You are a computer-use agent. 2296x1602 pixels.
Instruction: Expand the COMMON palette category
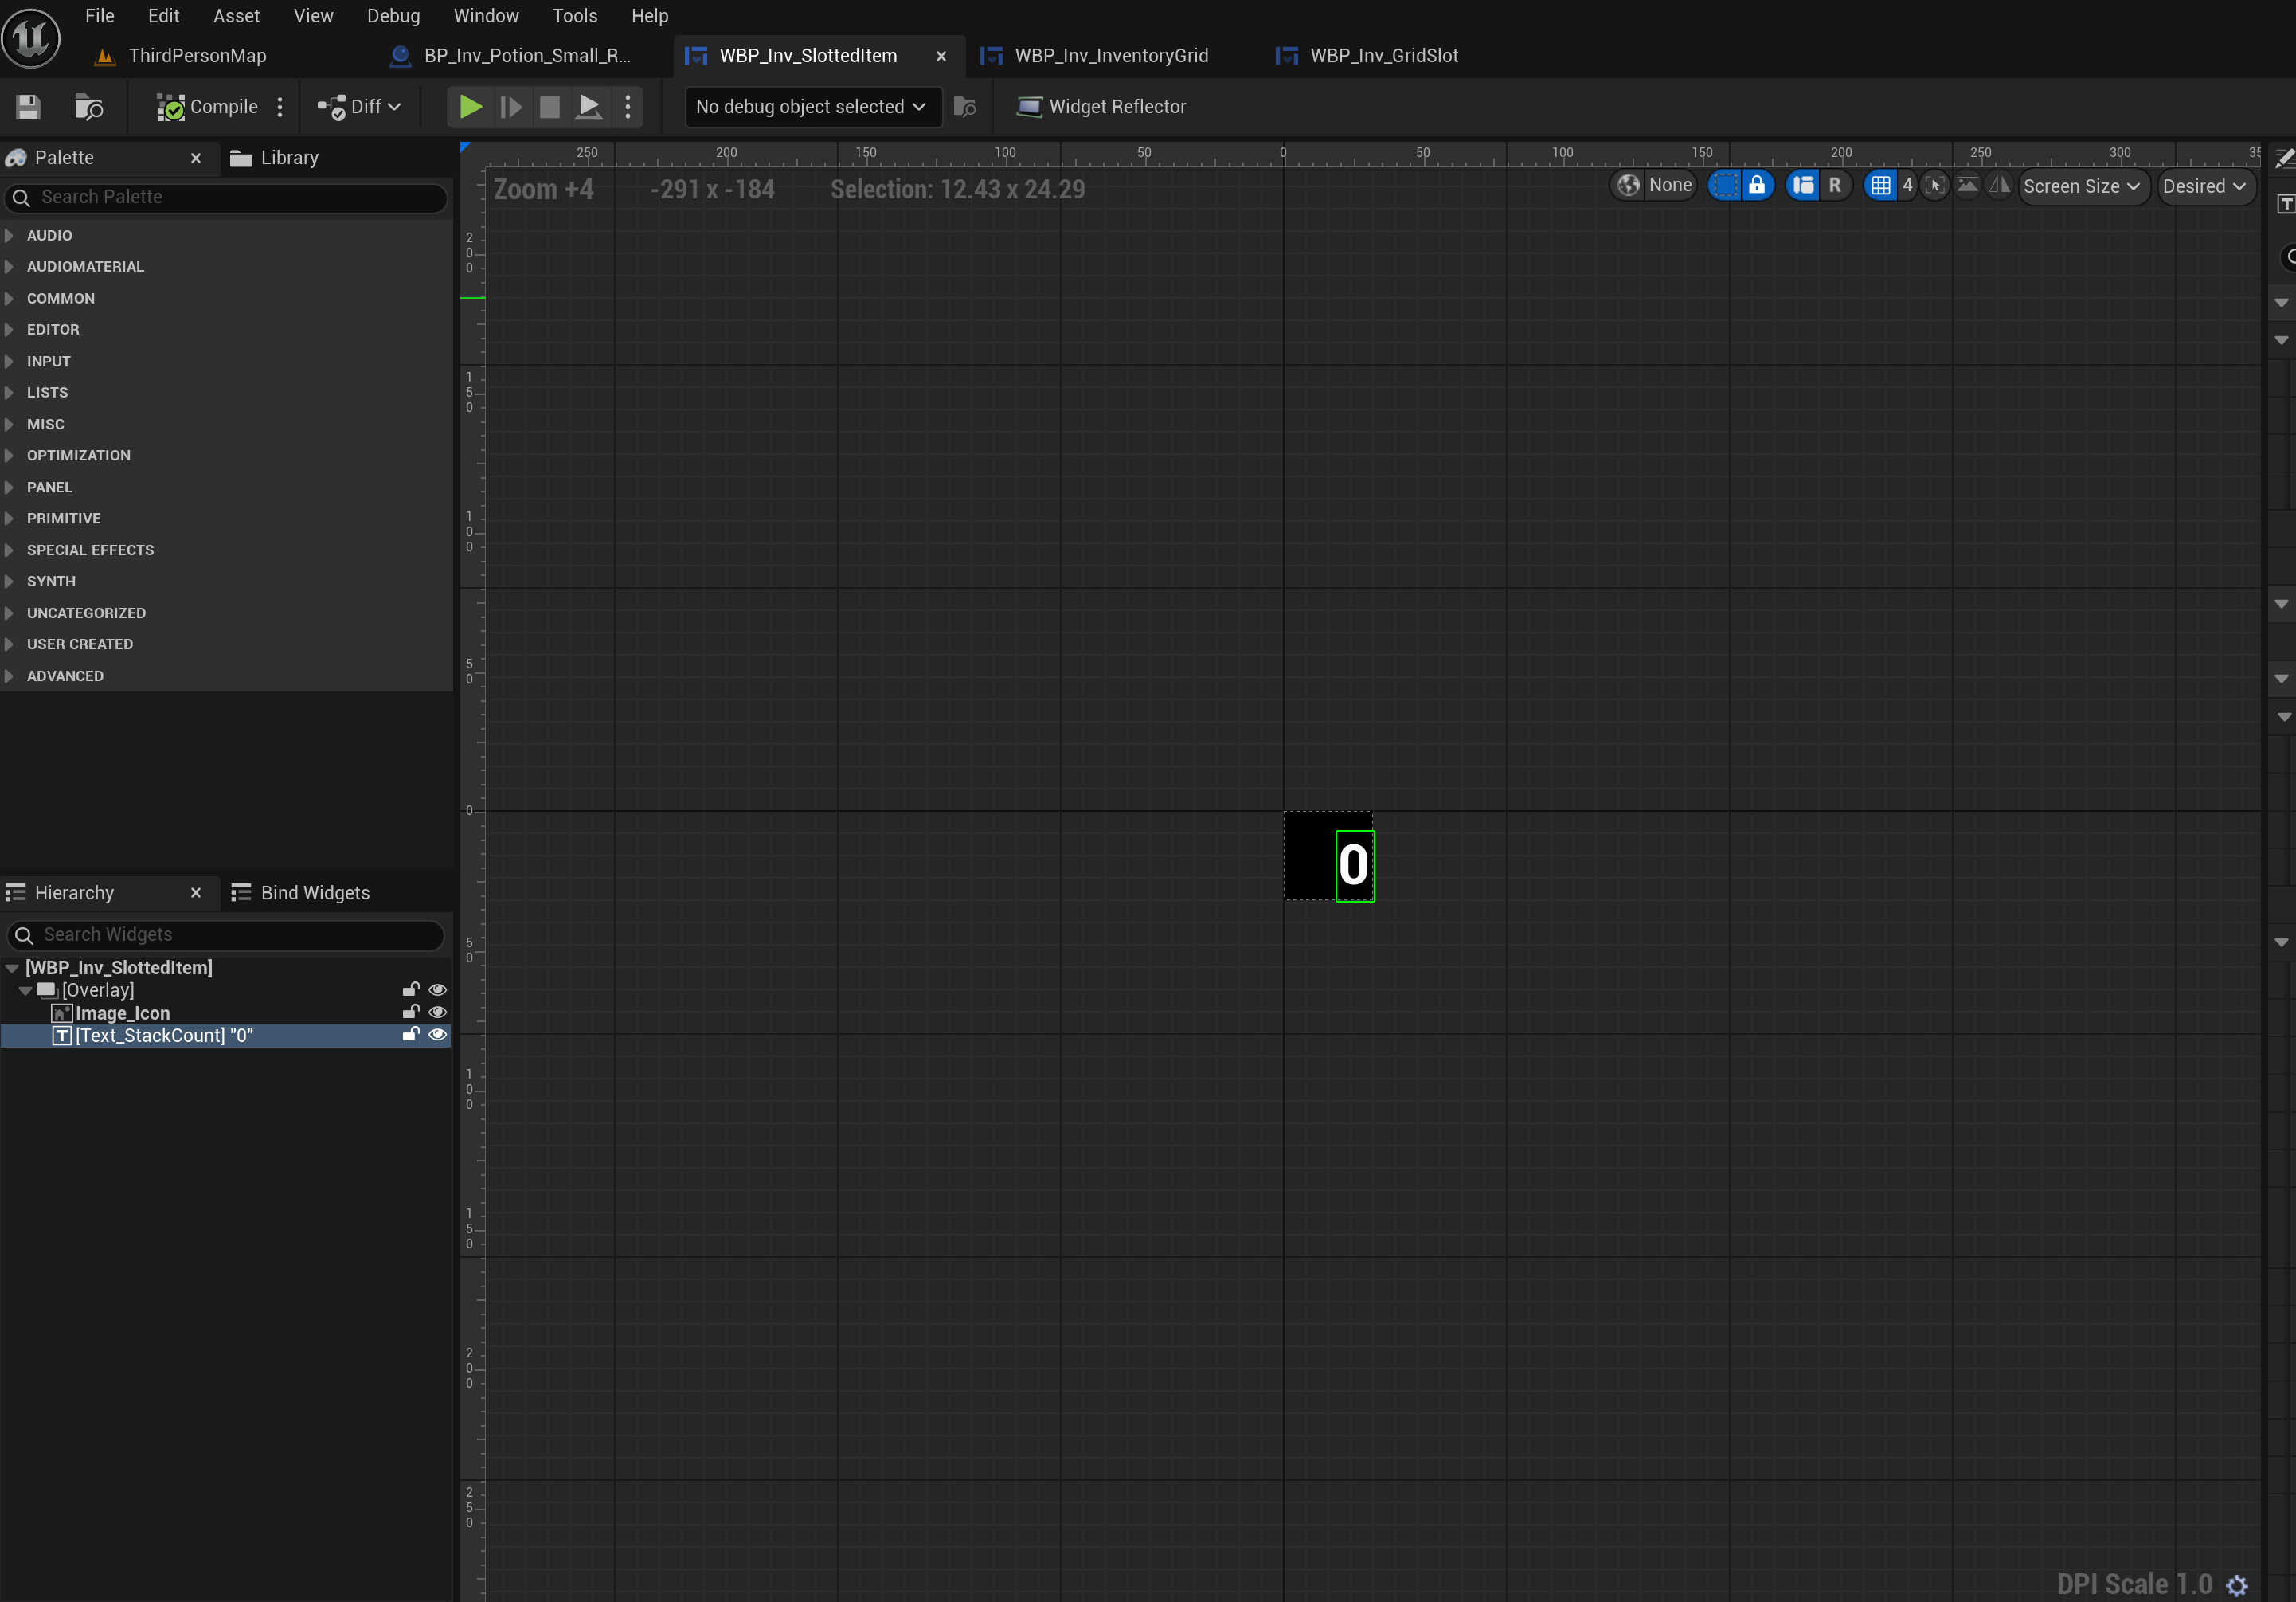pos(60,298)
